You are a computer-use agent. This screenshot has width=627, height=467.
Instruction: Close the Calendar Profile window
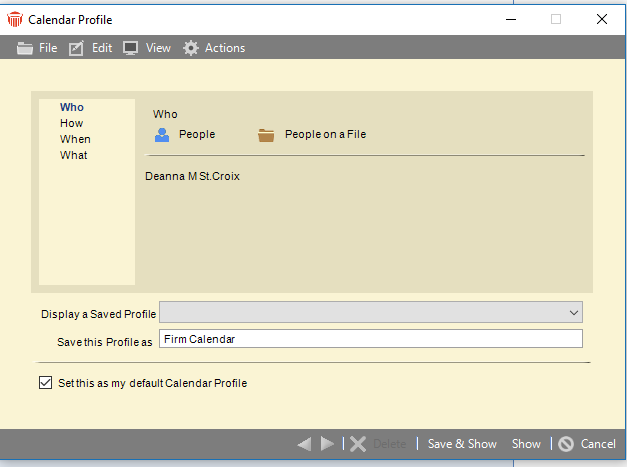point(602,19)
